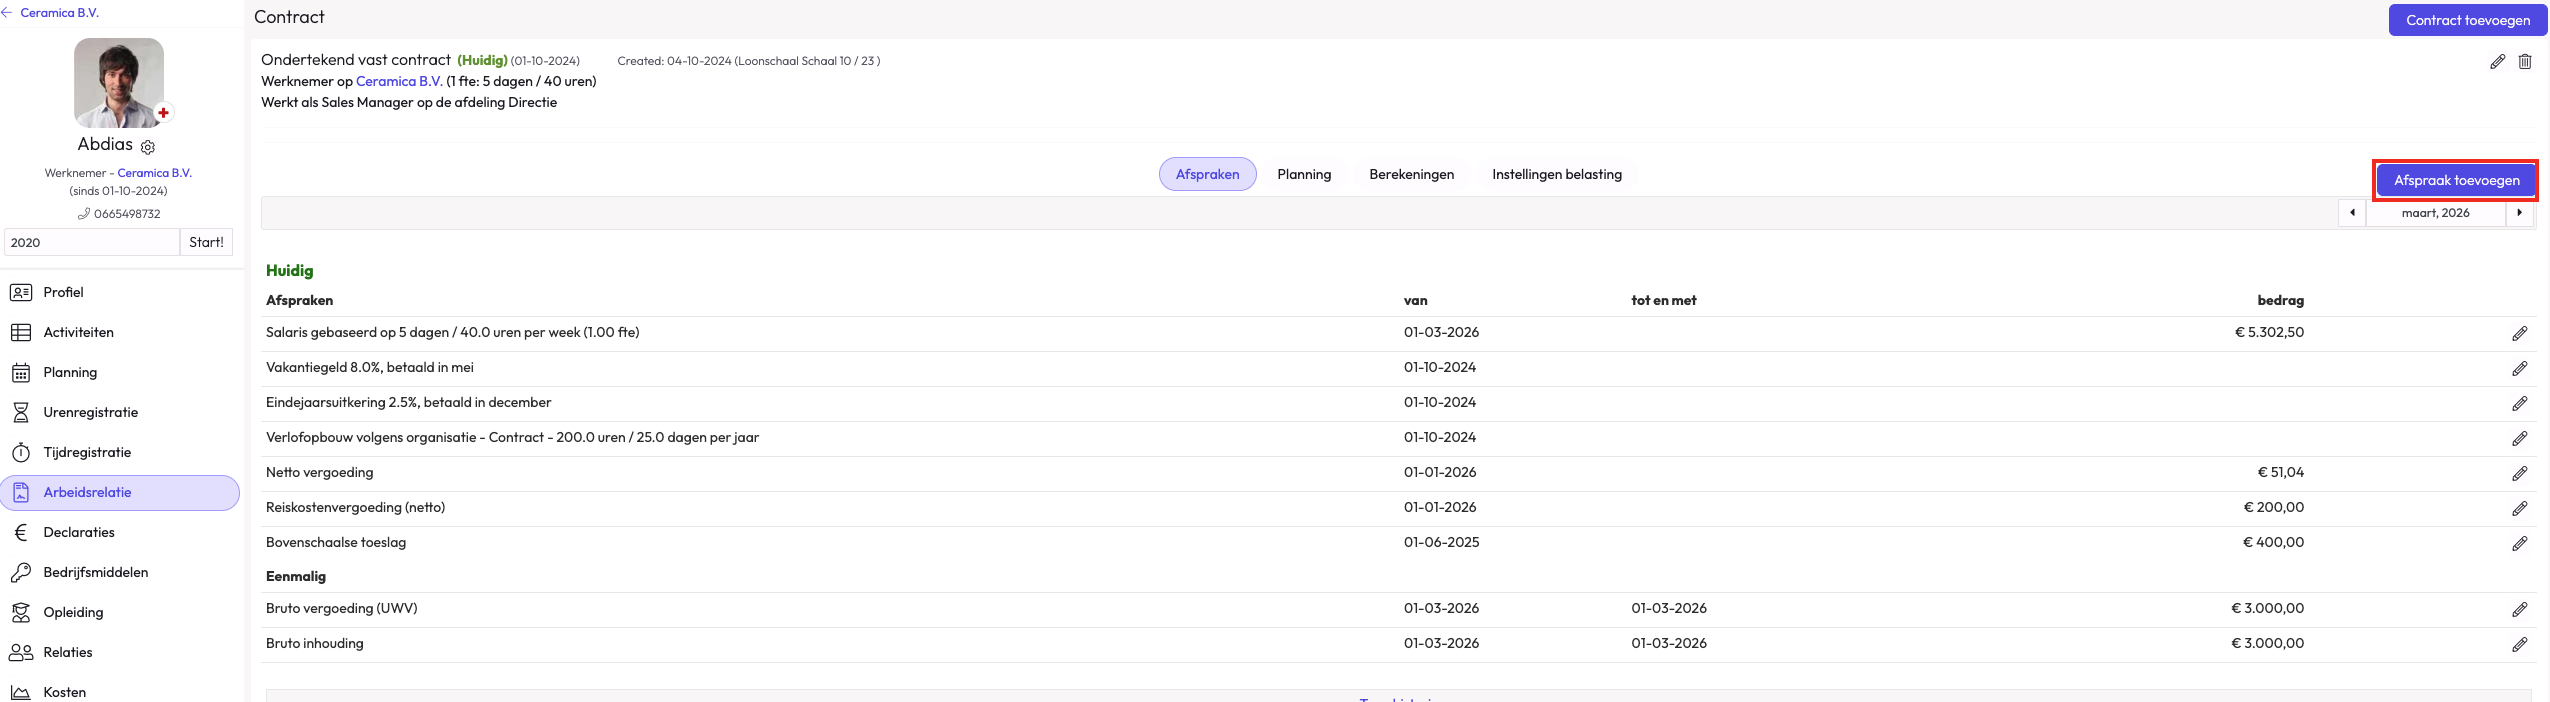Click red plus badge on profile photo
This screenshot has height=702, width=2550.
click(x=163, y=113)
